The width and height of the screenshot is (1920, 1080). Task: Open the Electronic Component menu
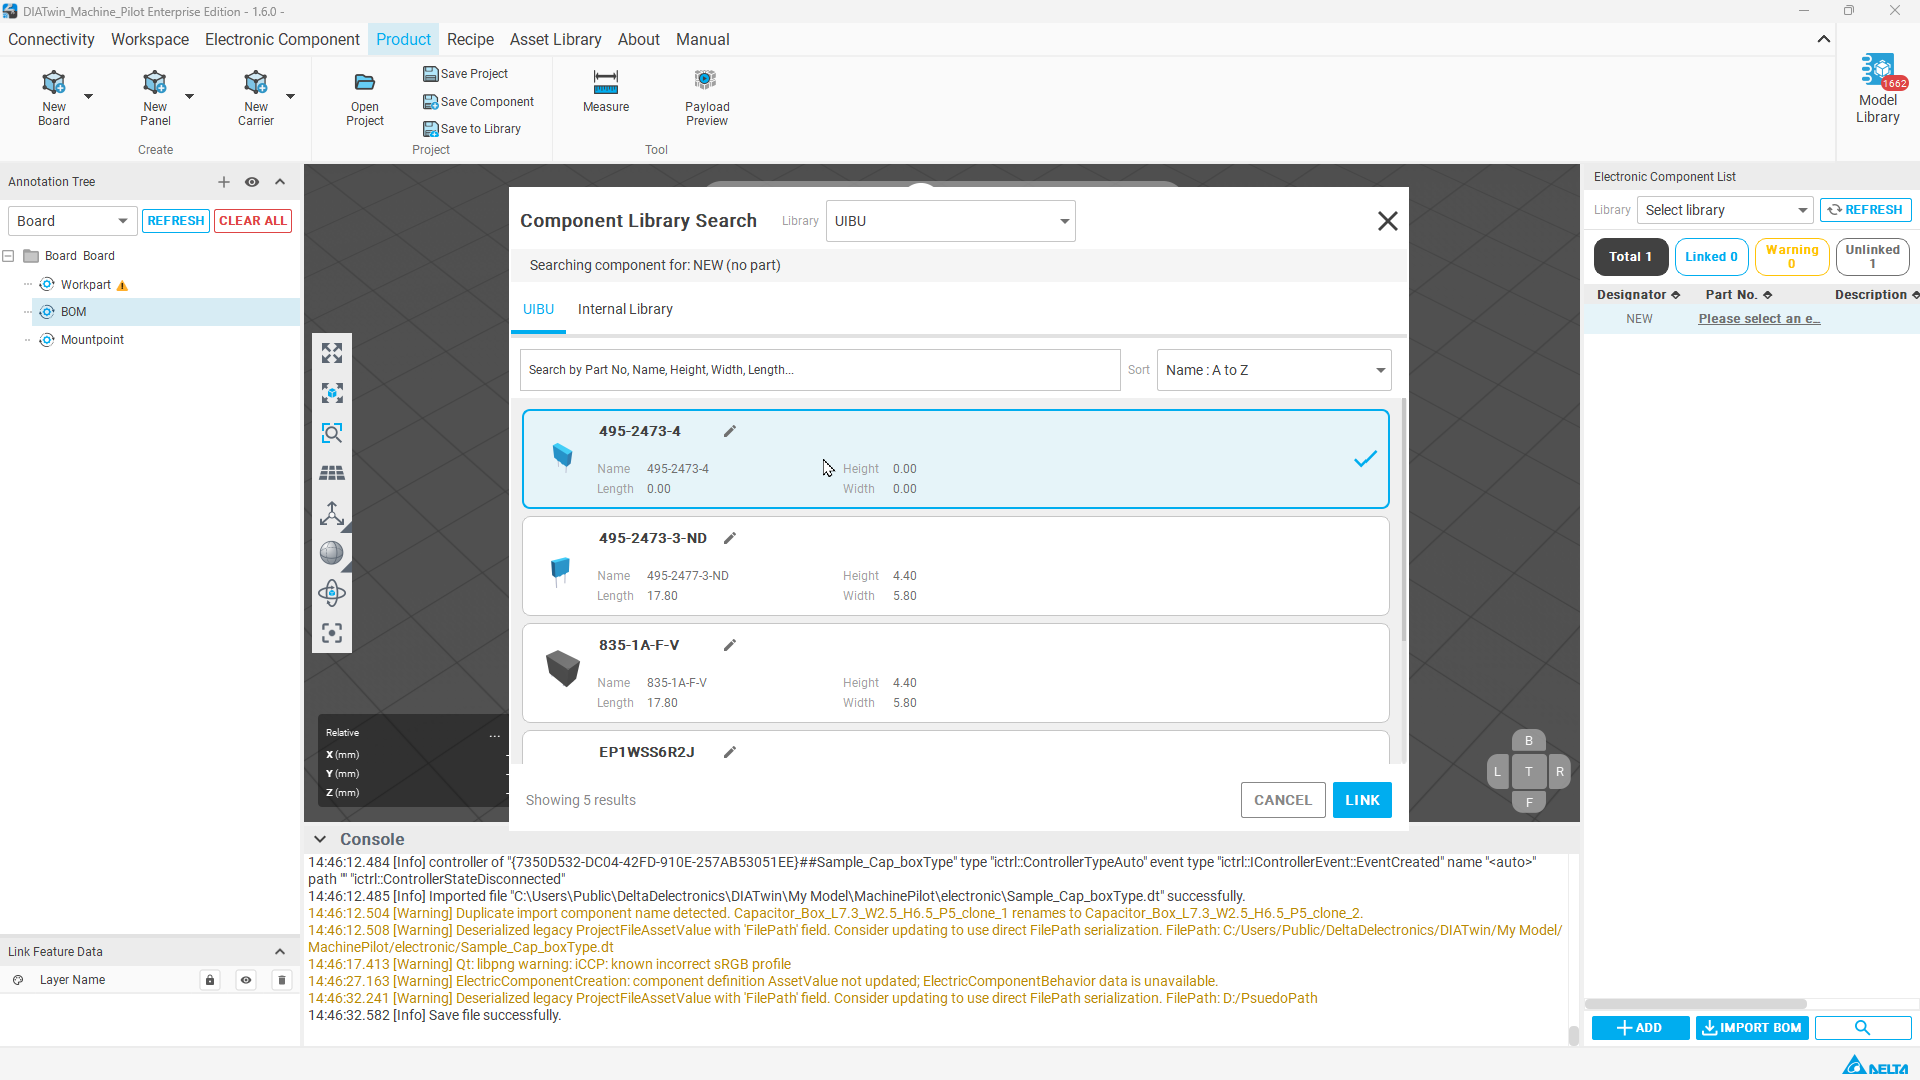(x=282, y=39)
